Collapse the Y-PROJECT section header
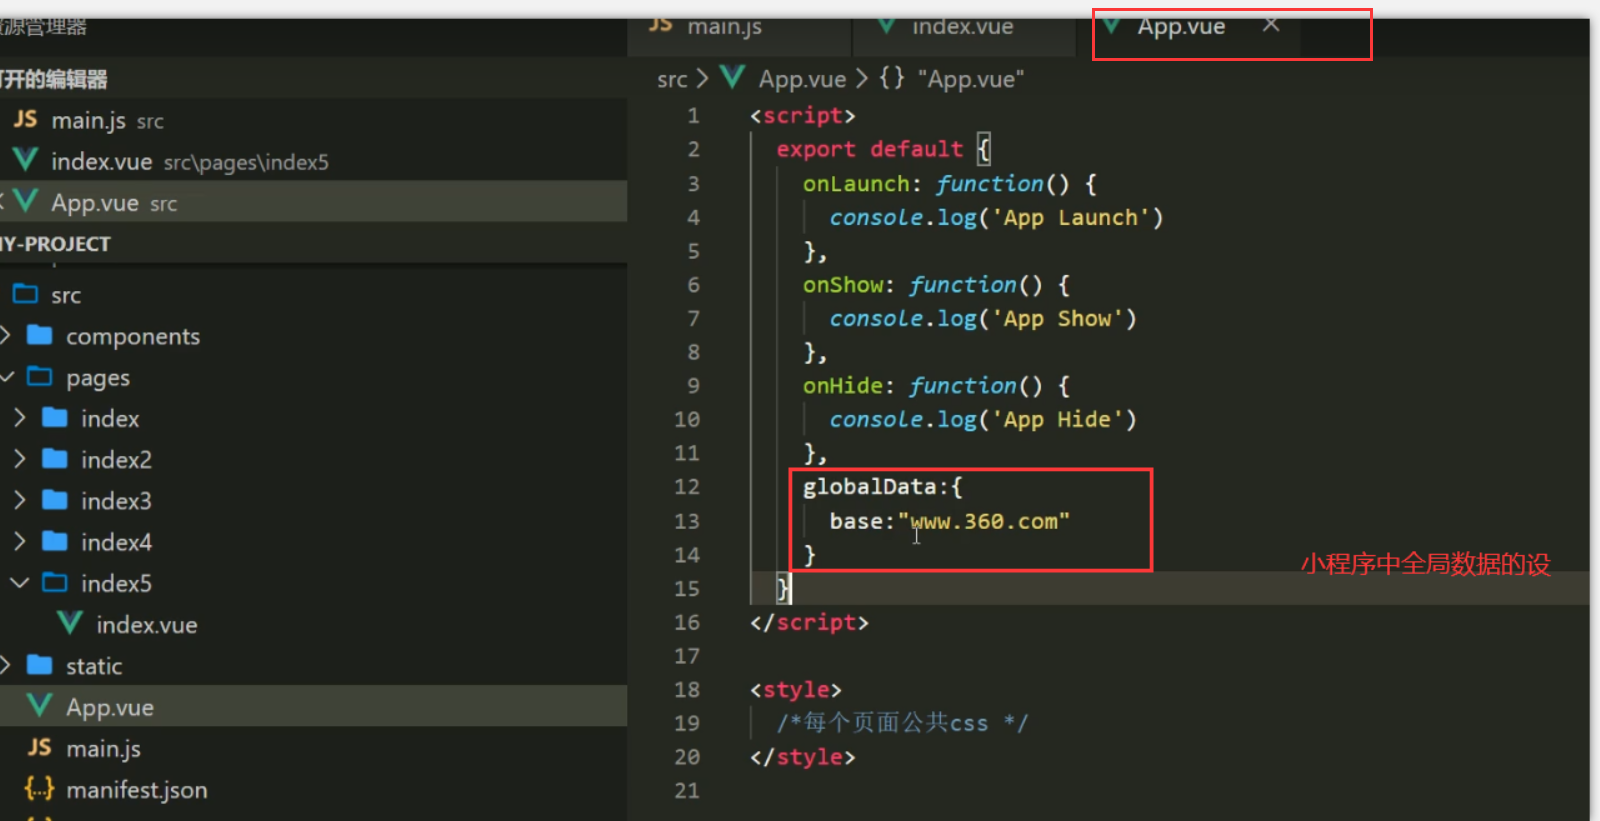The image size is (1600, 821). click(x=313, y=243)
